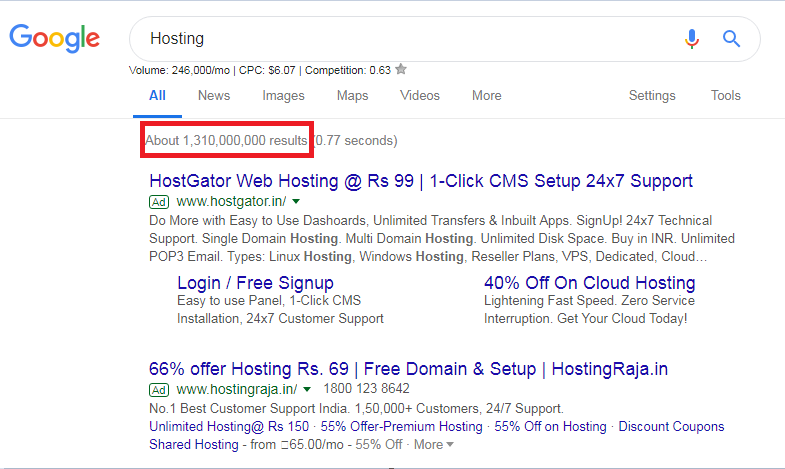Open the Shared Hosting link

pyautogui.click(x=194, y=444)
